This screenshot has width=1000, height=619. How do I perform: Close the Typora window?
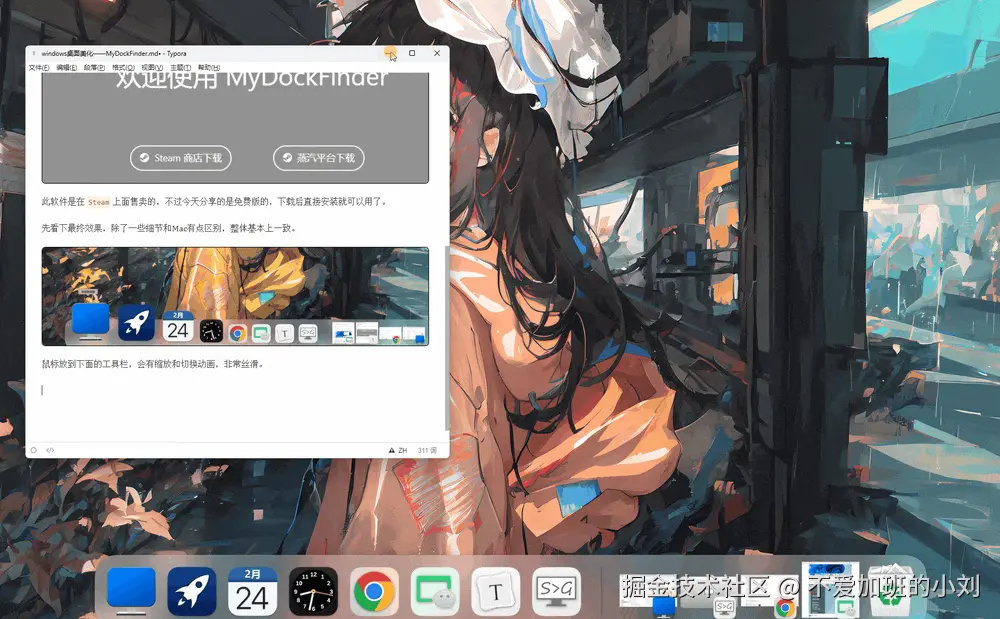[437, 53]
